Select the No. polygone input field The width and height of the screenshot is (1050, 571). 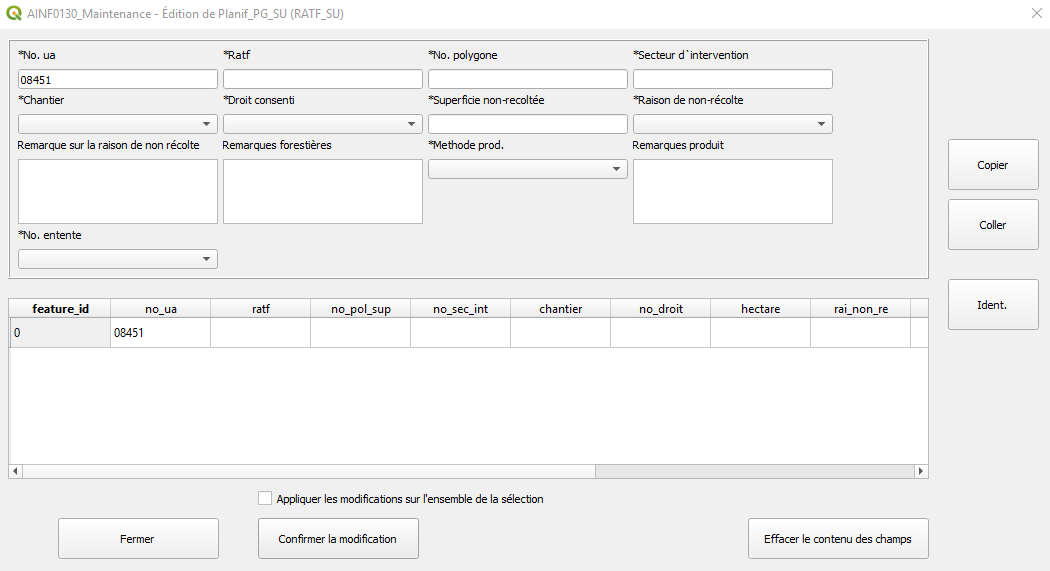click(528, 80)
